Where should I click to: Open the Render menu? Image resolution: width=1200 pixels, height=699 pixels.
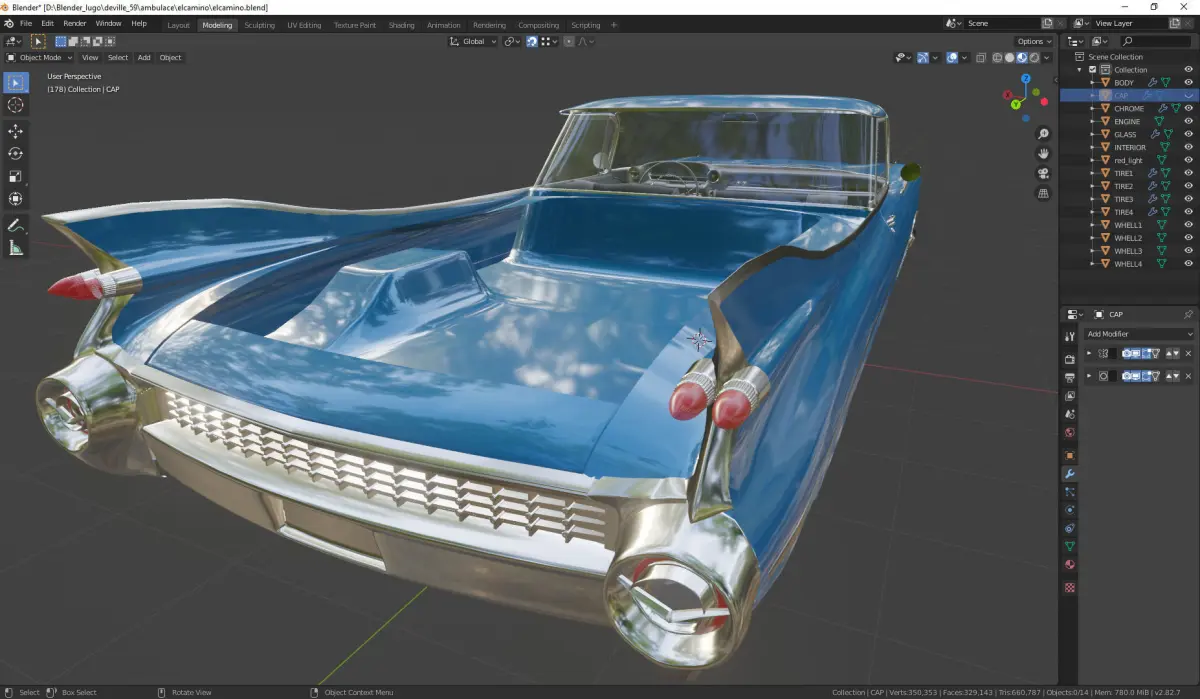(75, 23)
